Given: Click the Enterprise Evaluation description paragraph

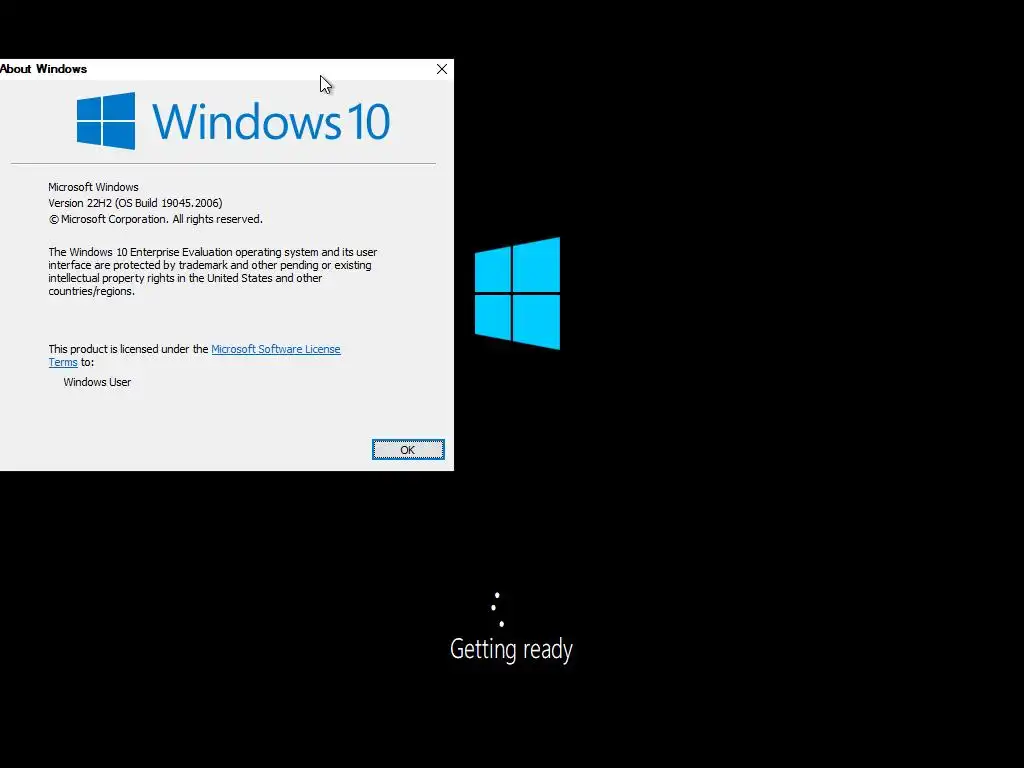Looking at the screenshot, I should pyautogui.click(x=213, y=272).
